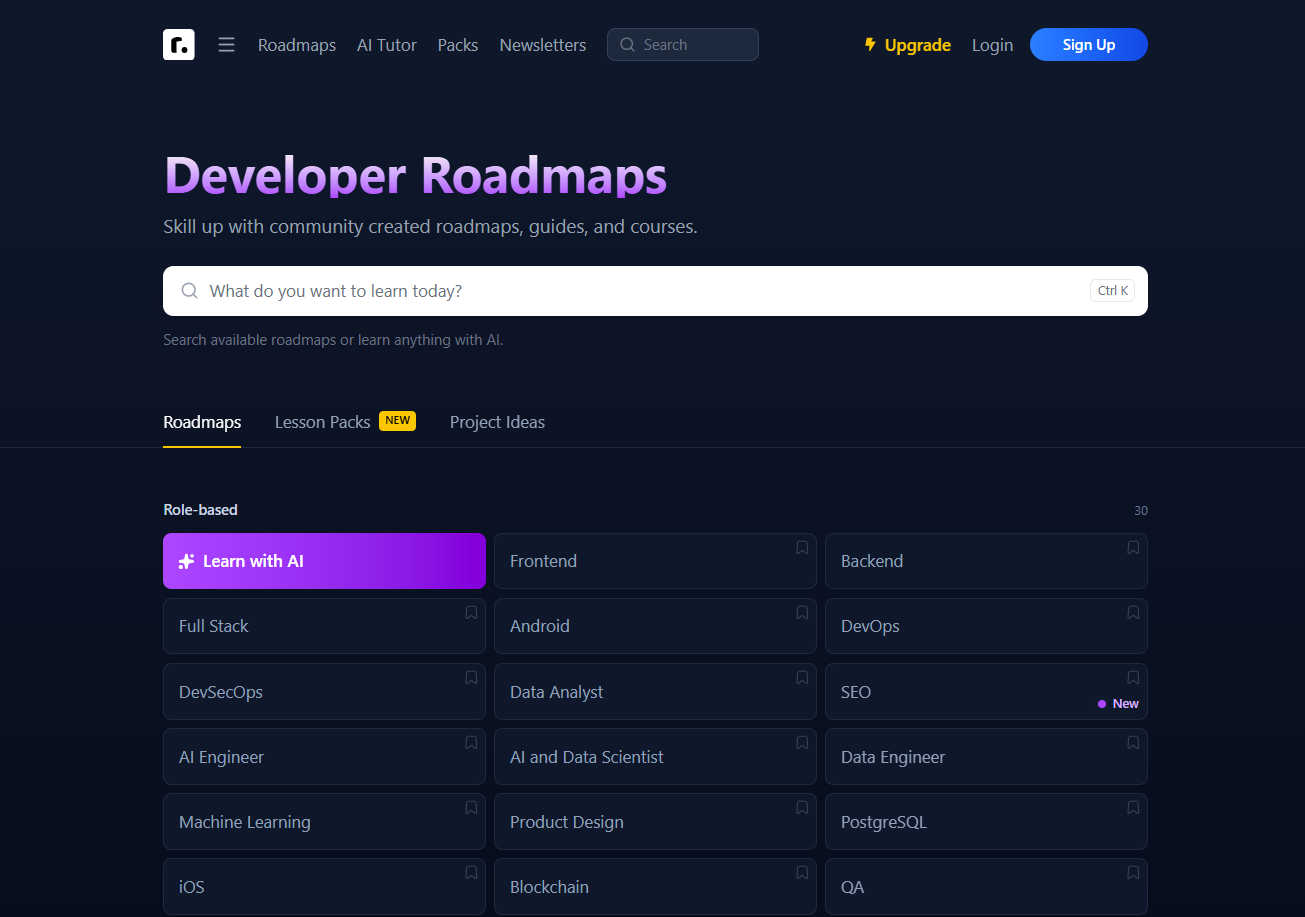Open AI Tutor in top navigation
1305x917 pixels.
pos(387,45)
